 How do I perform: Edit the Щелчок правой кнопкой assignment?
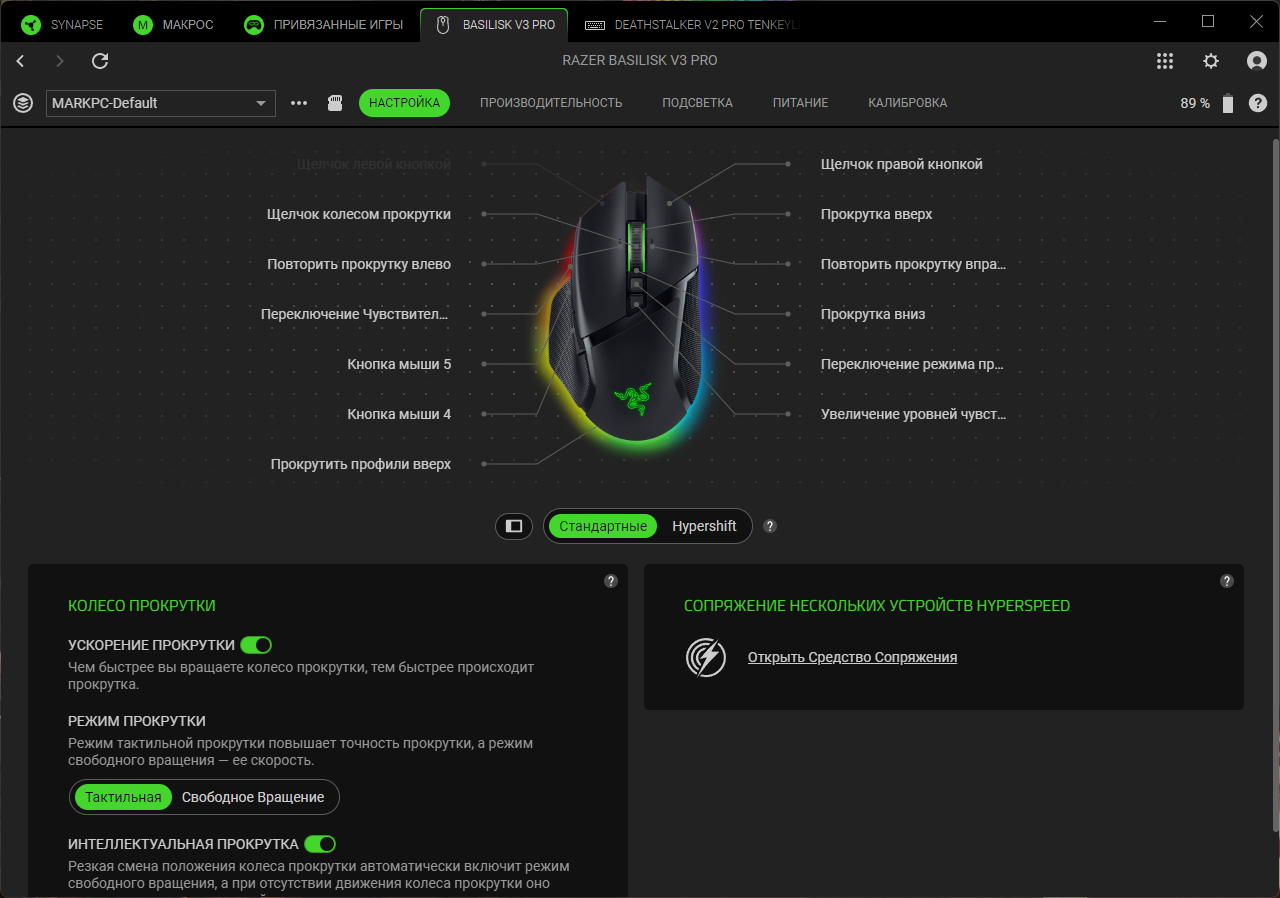(902, 164)
